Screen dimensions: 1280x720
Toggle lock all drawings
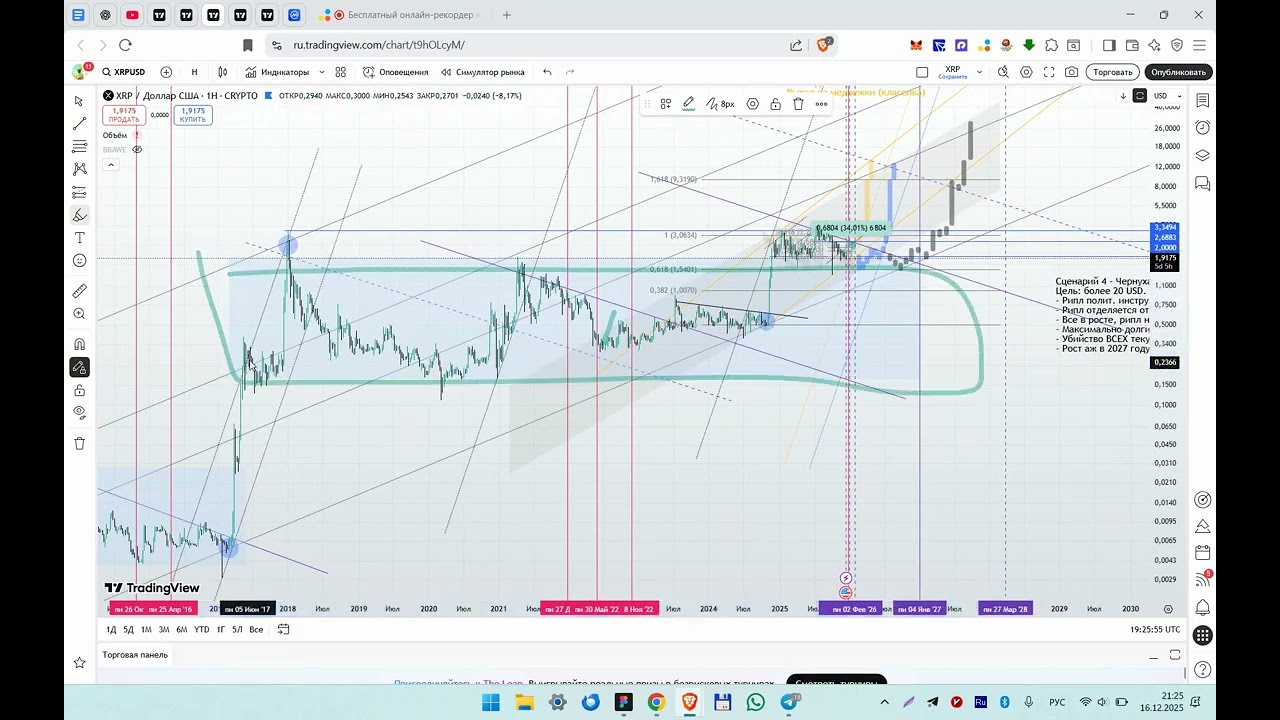pyautogui.click(x=79, y=390)
